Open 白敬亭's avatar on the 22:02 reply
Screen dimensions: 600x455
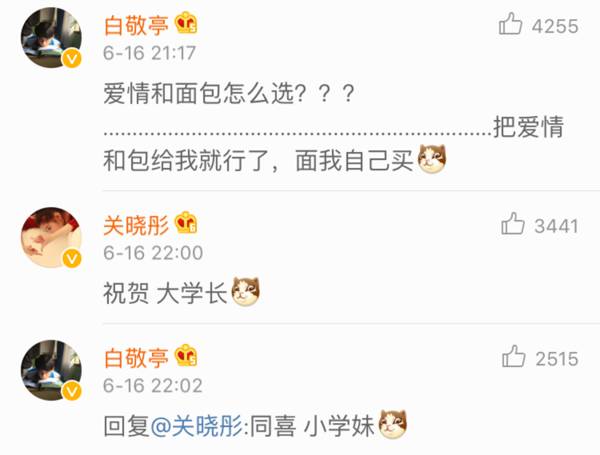click(x=51, y=370)
